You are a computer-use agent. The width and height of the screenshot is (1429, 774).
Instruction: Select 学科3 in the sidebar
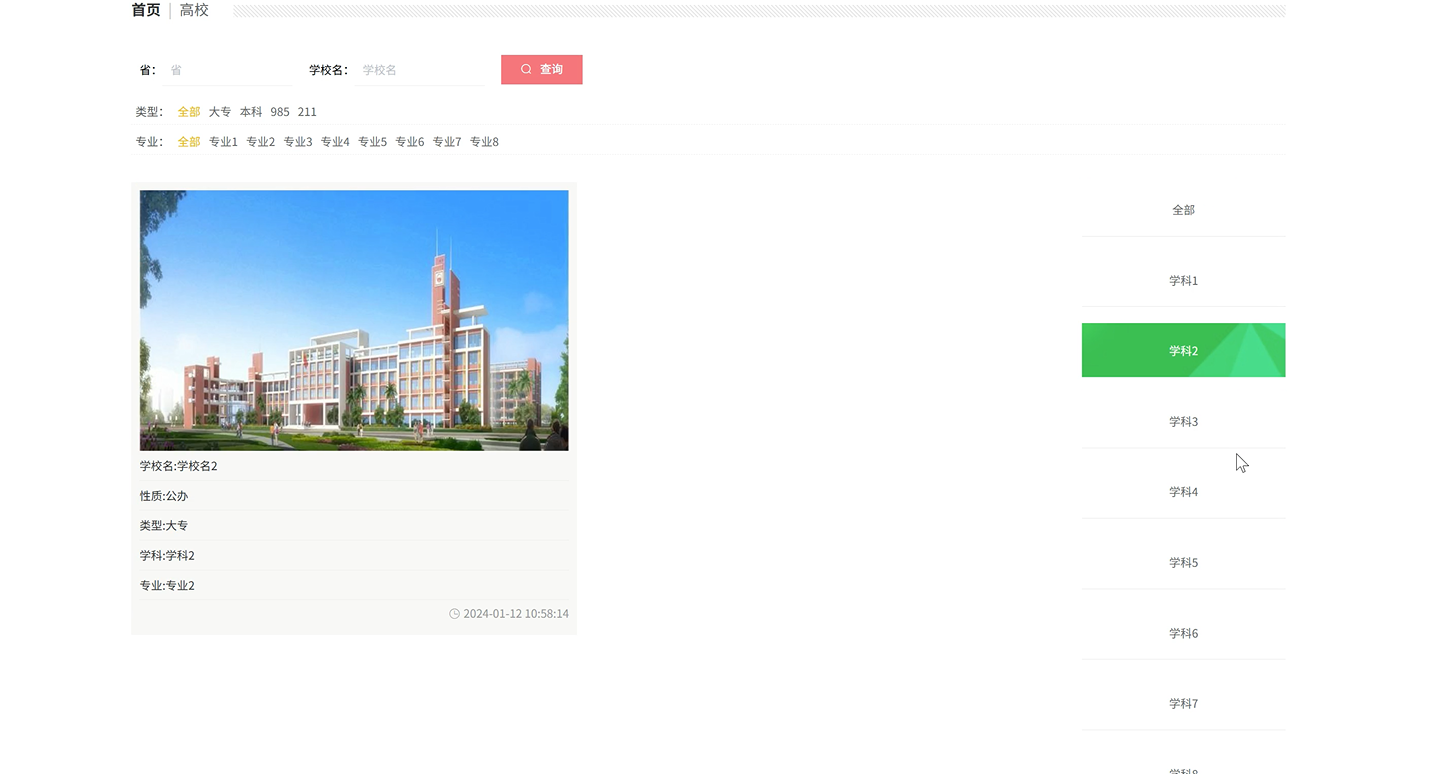(x=1183, y=422)
